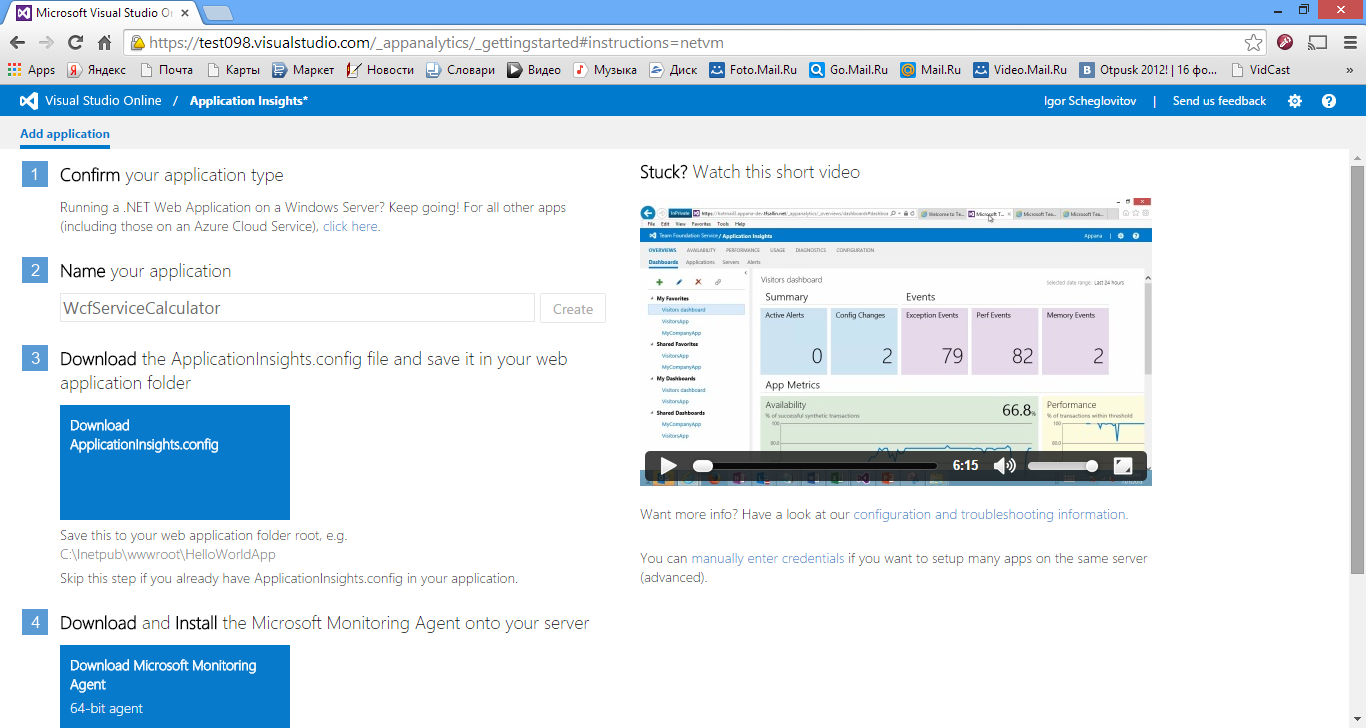Viewport: 1366px width, 728px height.
Task: Bookmark this page with the star icon
Action: 1253,43
